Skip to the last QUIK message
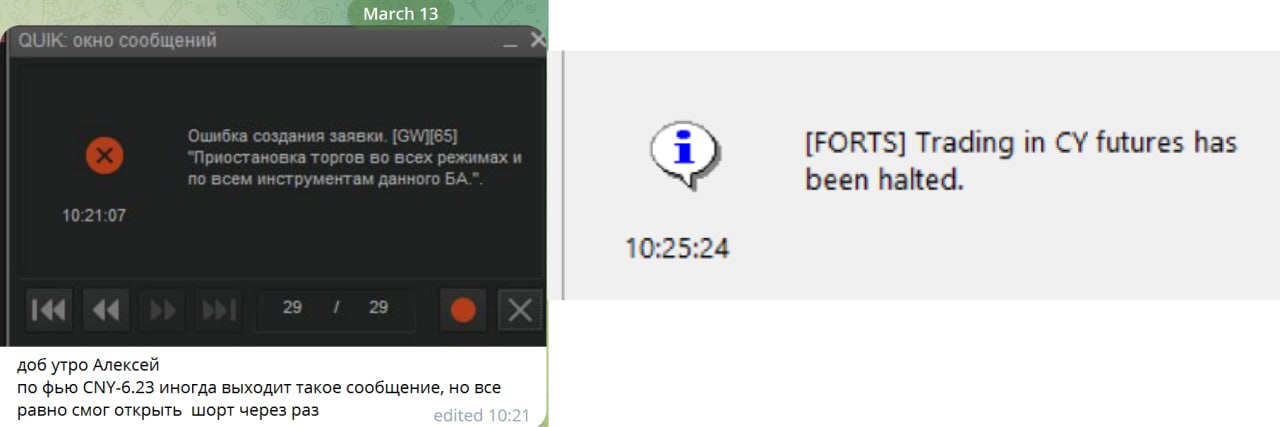The width and height of the screenshot is (1280, 427). click(220, 309)
